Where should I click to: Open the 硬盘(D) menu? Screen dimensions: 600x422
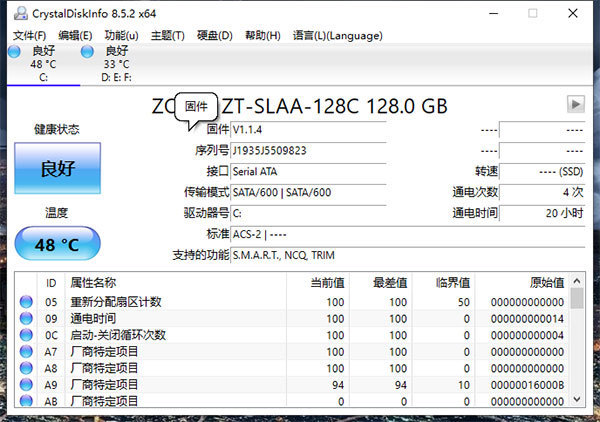pos(215,36)
